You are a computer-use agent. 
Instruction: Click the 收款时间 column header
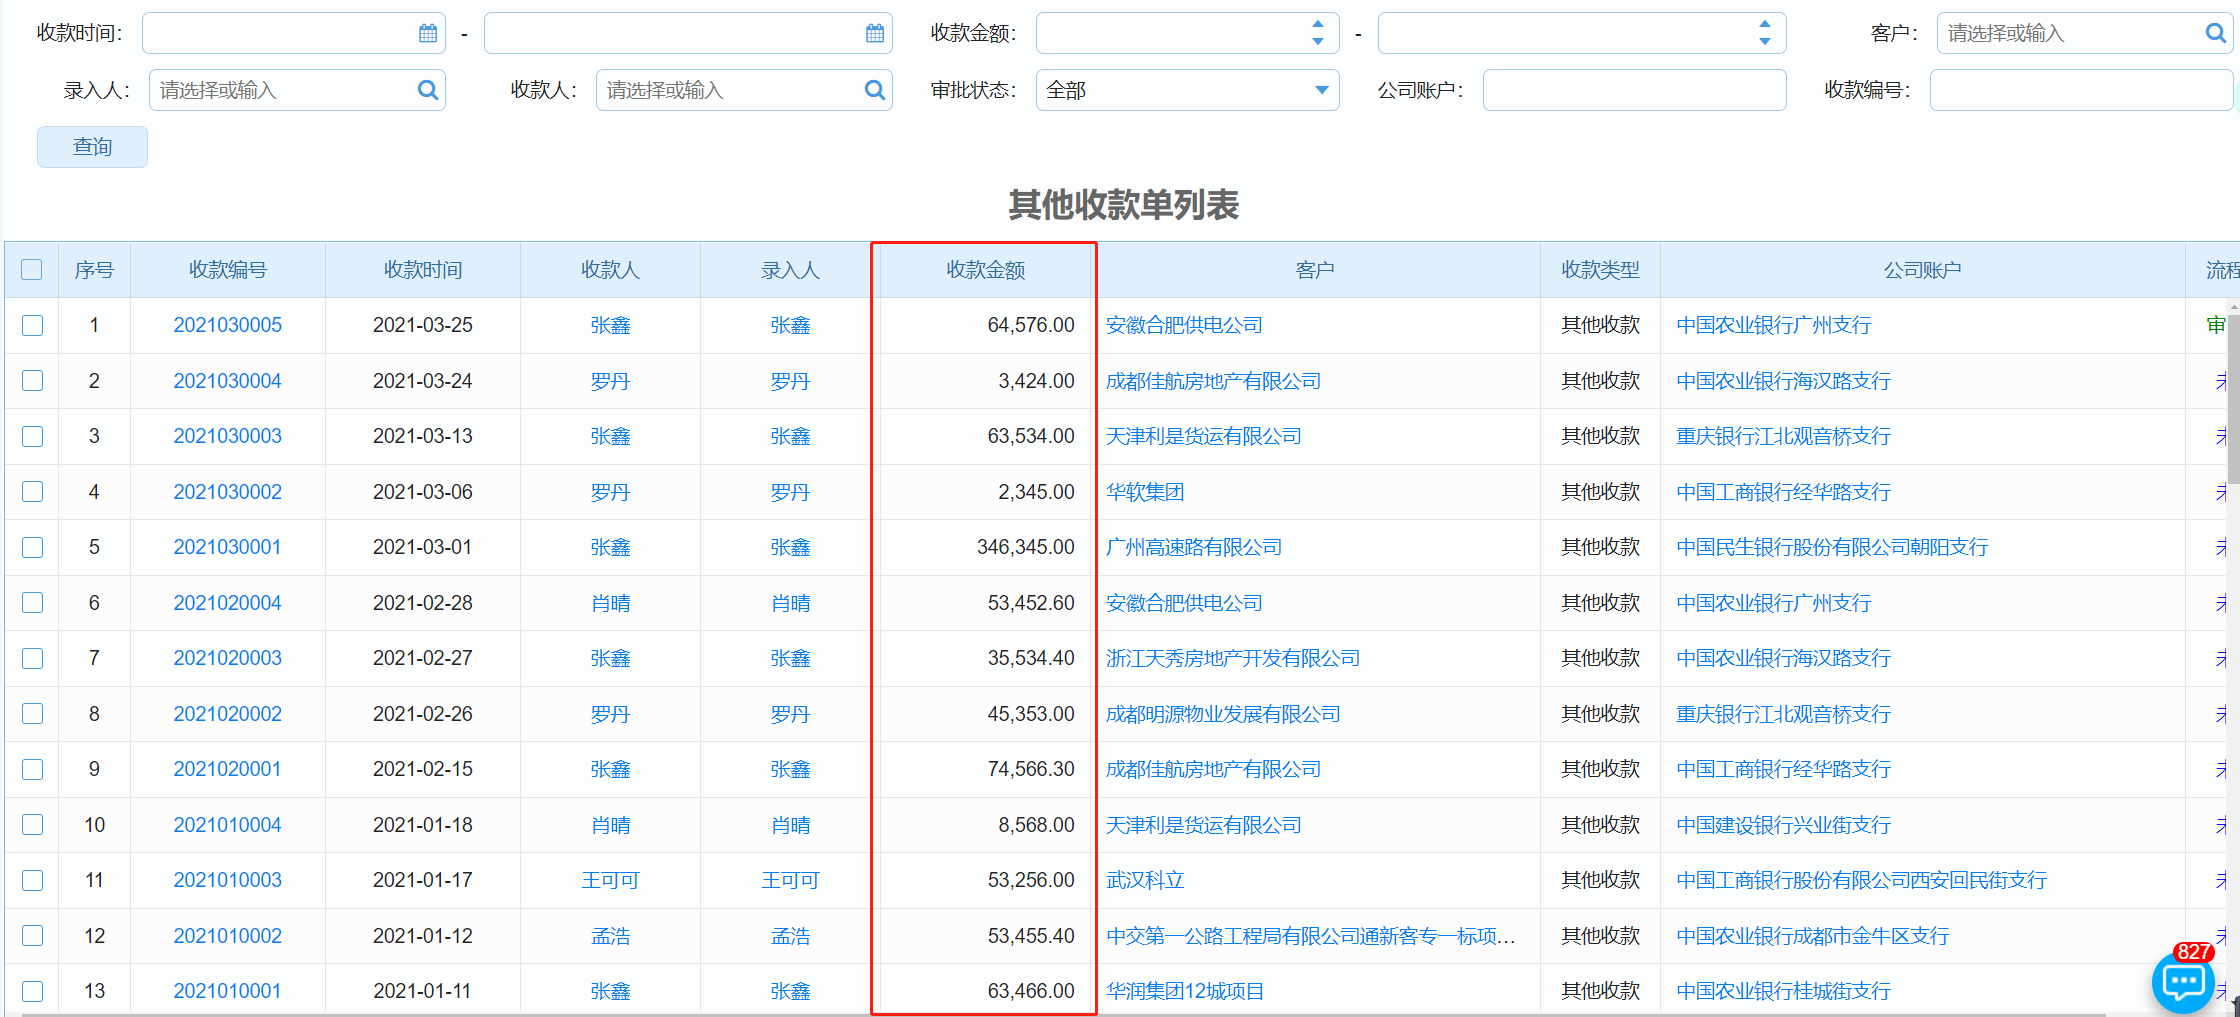[x=422, y=270]
